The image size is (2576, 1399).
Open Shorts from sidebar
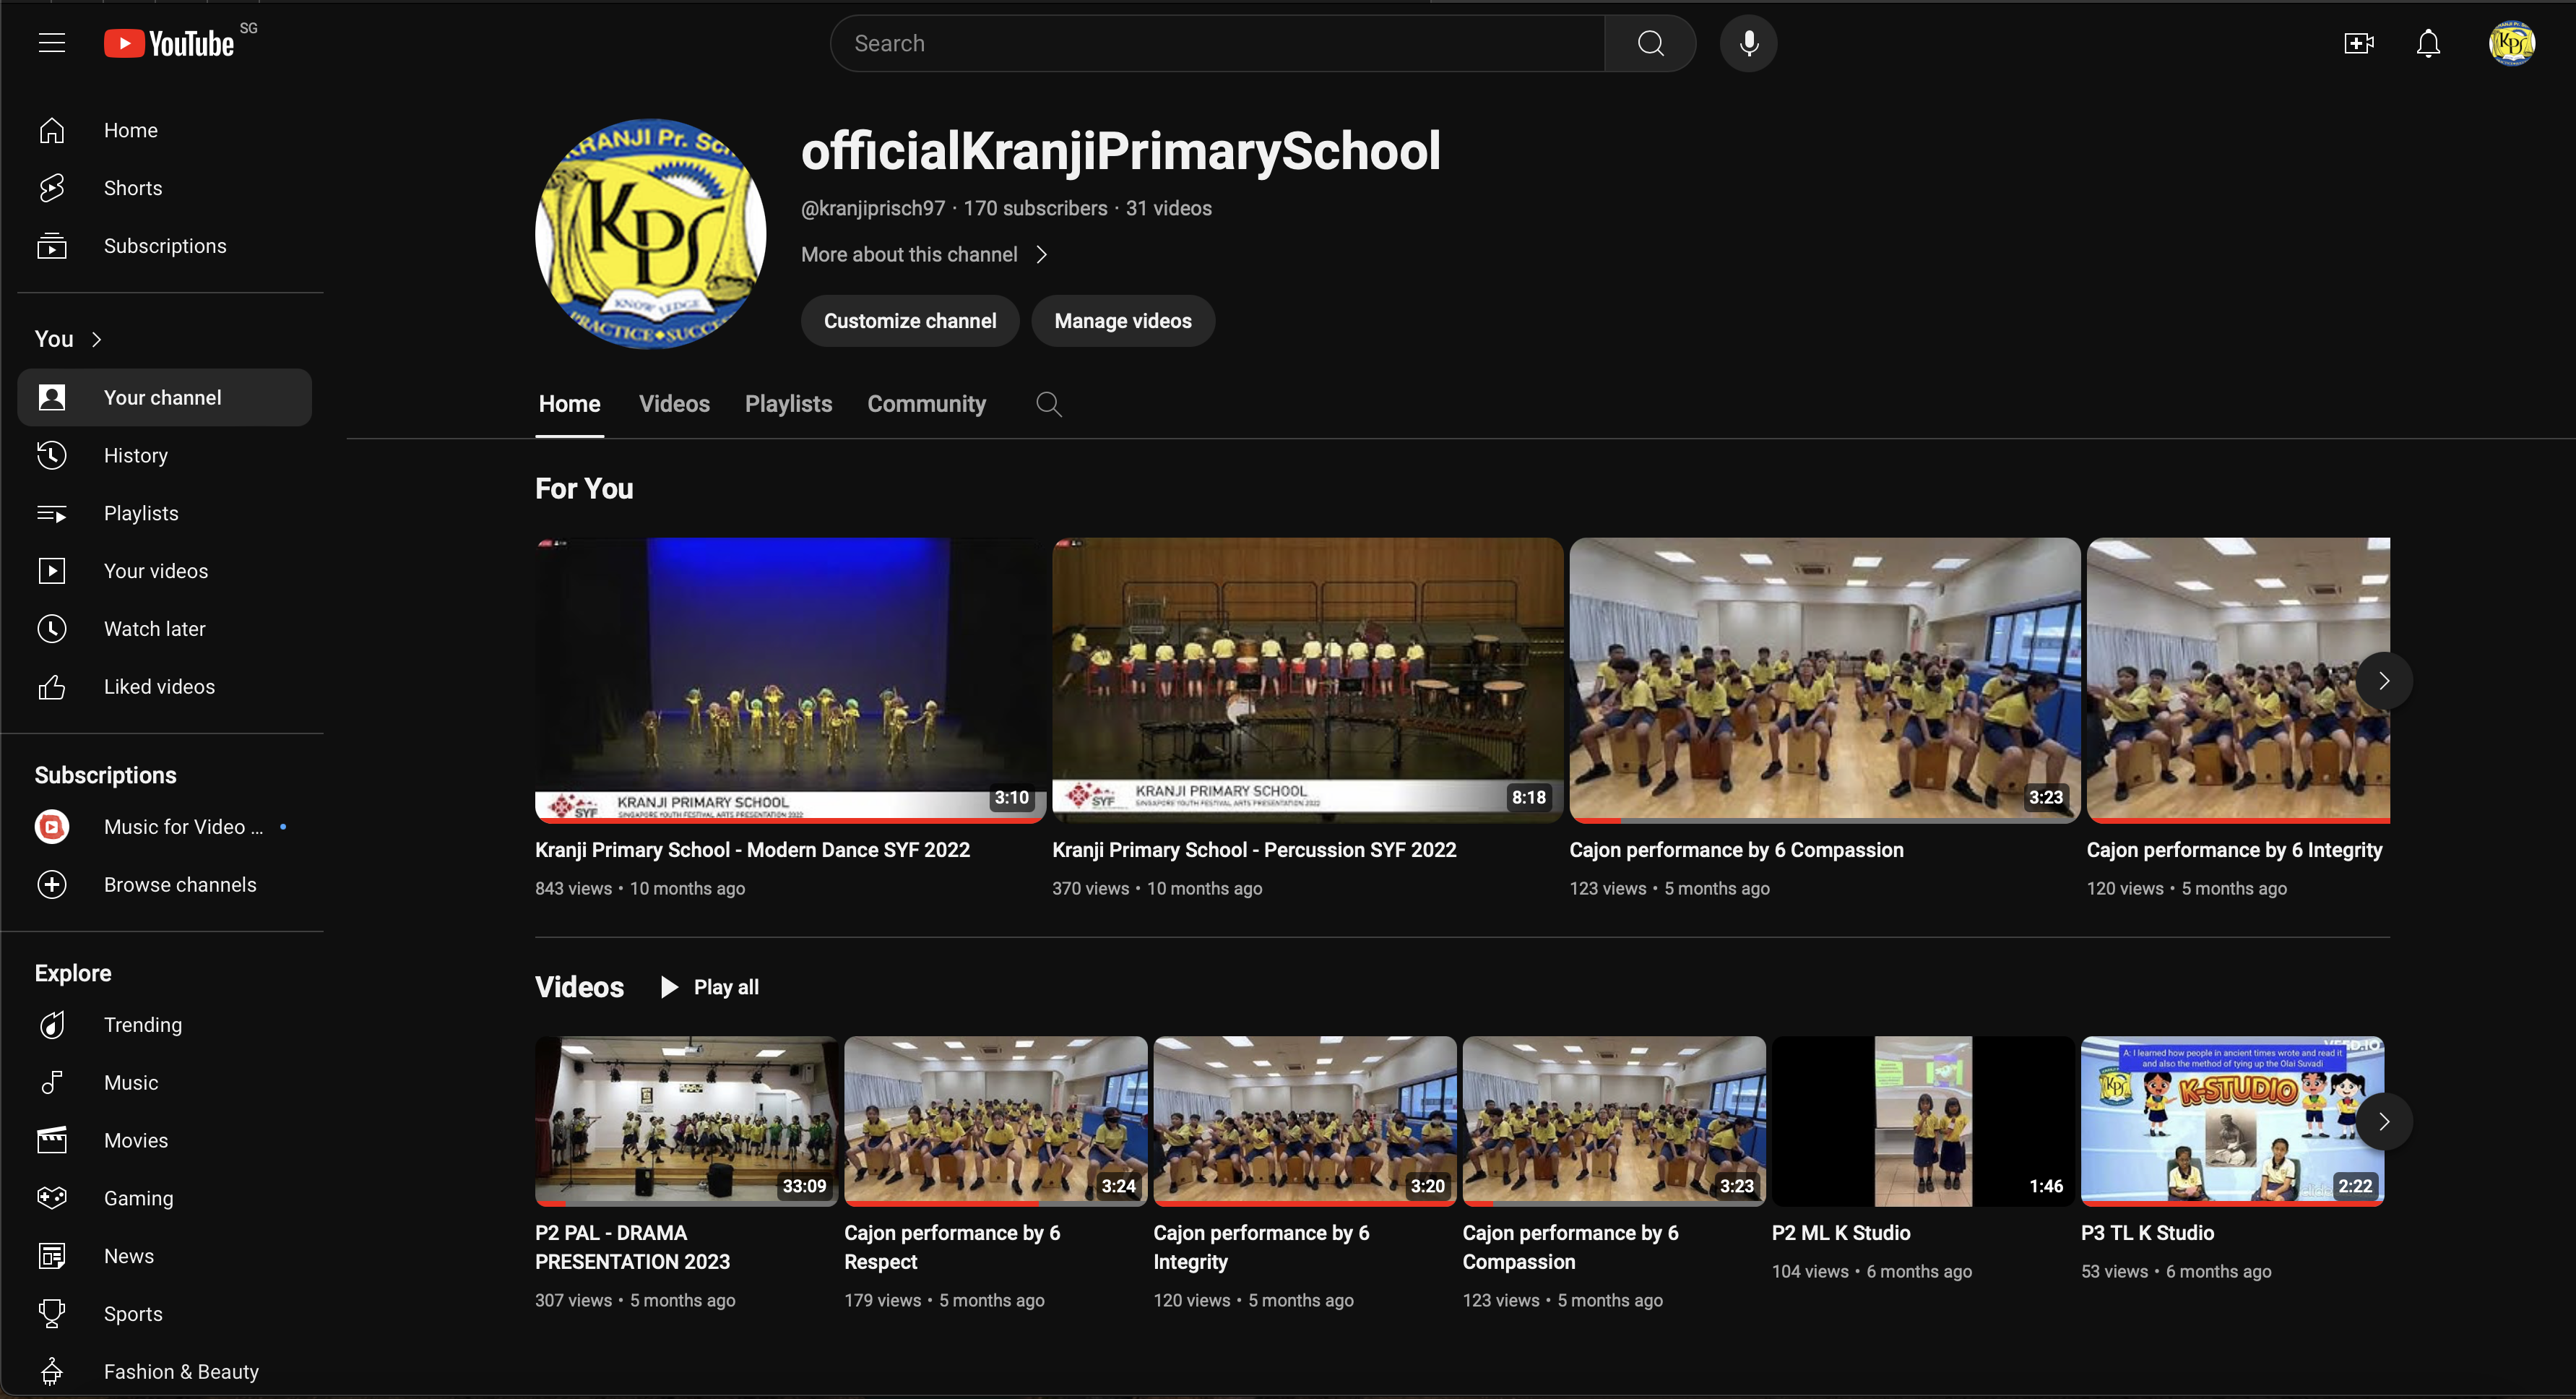point(165,188)
